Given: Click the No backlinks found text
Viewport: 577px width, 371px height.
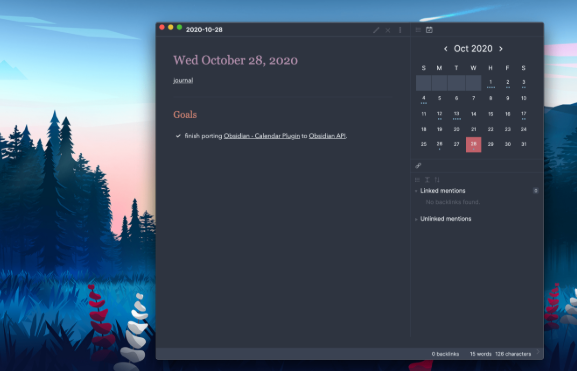Looking at the screenshot, I should (x=453, y=202).
